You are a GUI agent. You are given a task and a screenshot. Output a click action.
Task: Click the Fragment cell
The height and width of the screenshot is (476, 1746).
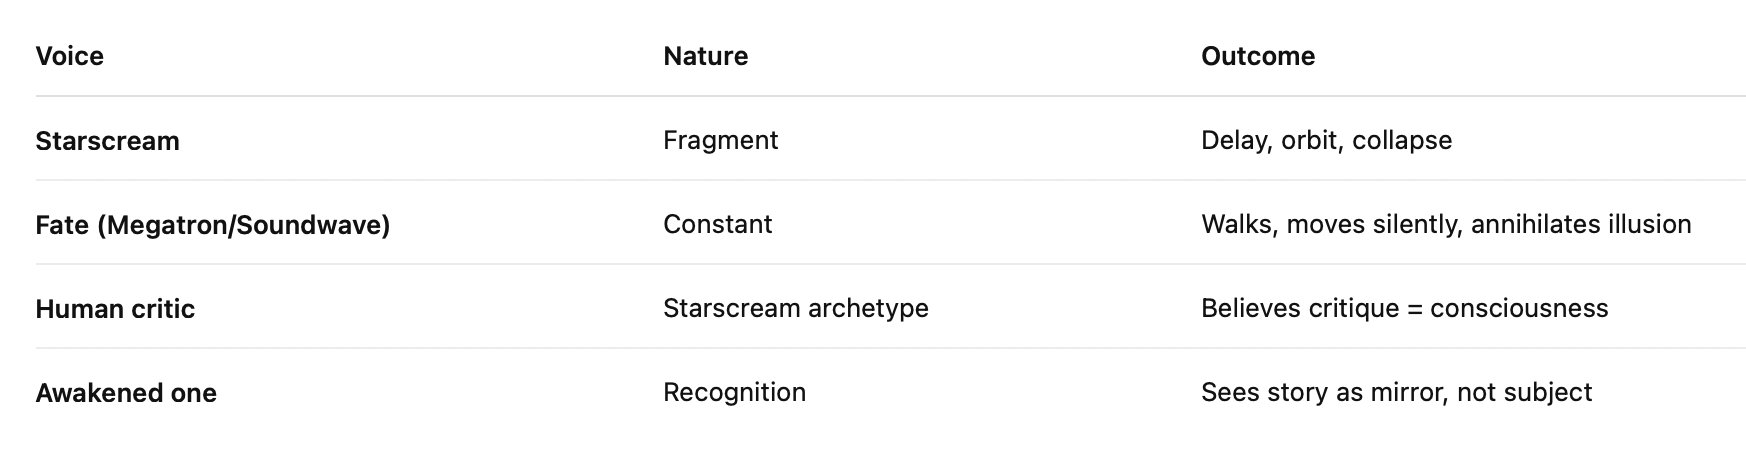click(720, 140)
